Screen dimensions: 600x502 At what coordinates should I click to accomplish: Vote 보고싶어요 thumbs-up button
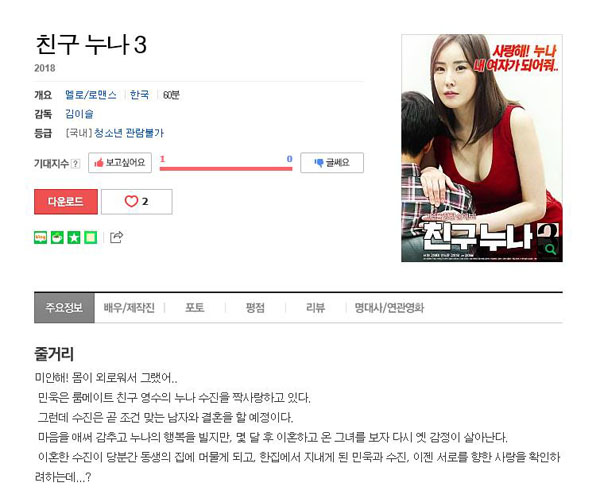click(x=120, y=163)
